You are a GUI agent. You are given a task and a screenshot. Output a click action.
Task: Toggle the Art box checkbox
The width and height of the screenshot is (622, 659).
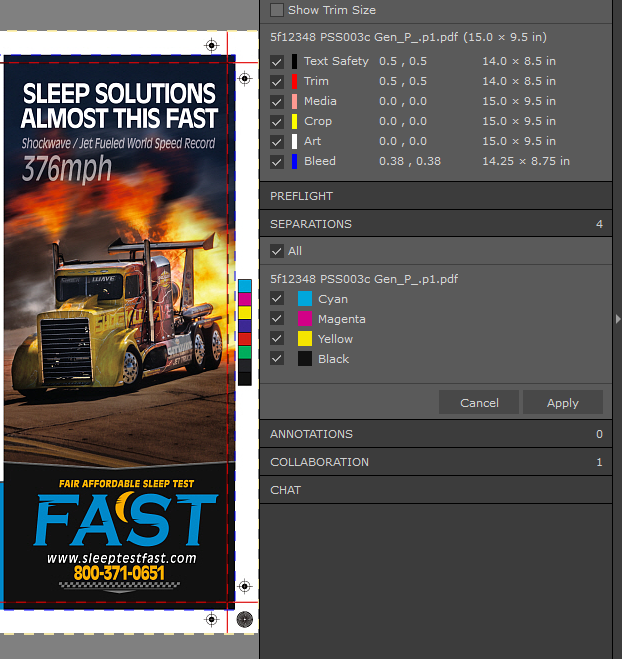[277, 142]
